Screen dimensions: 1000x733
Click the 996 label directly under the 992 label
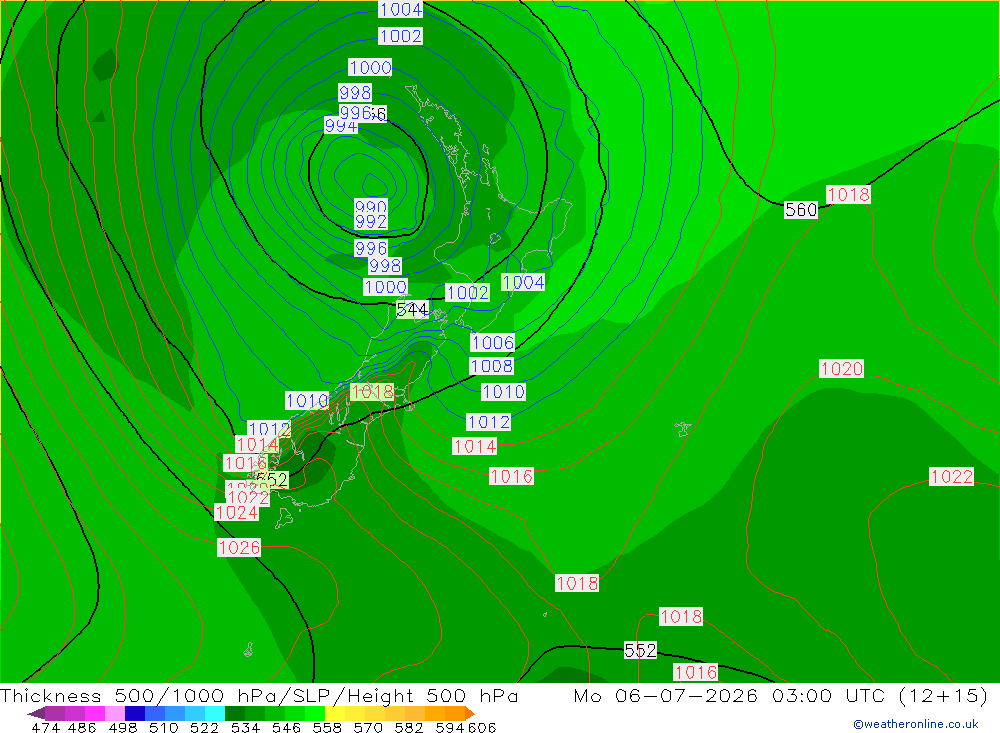point(371,248)
